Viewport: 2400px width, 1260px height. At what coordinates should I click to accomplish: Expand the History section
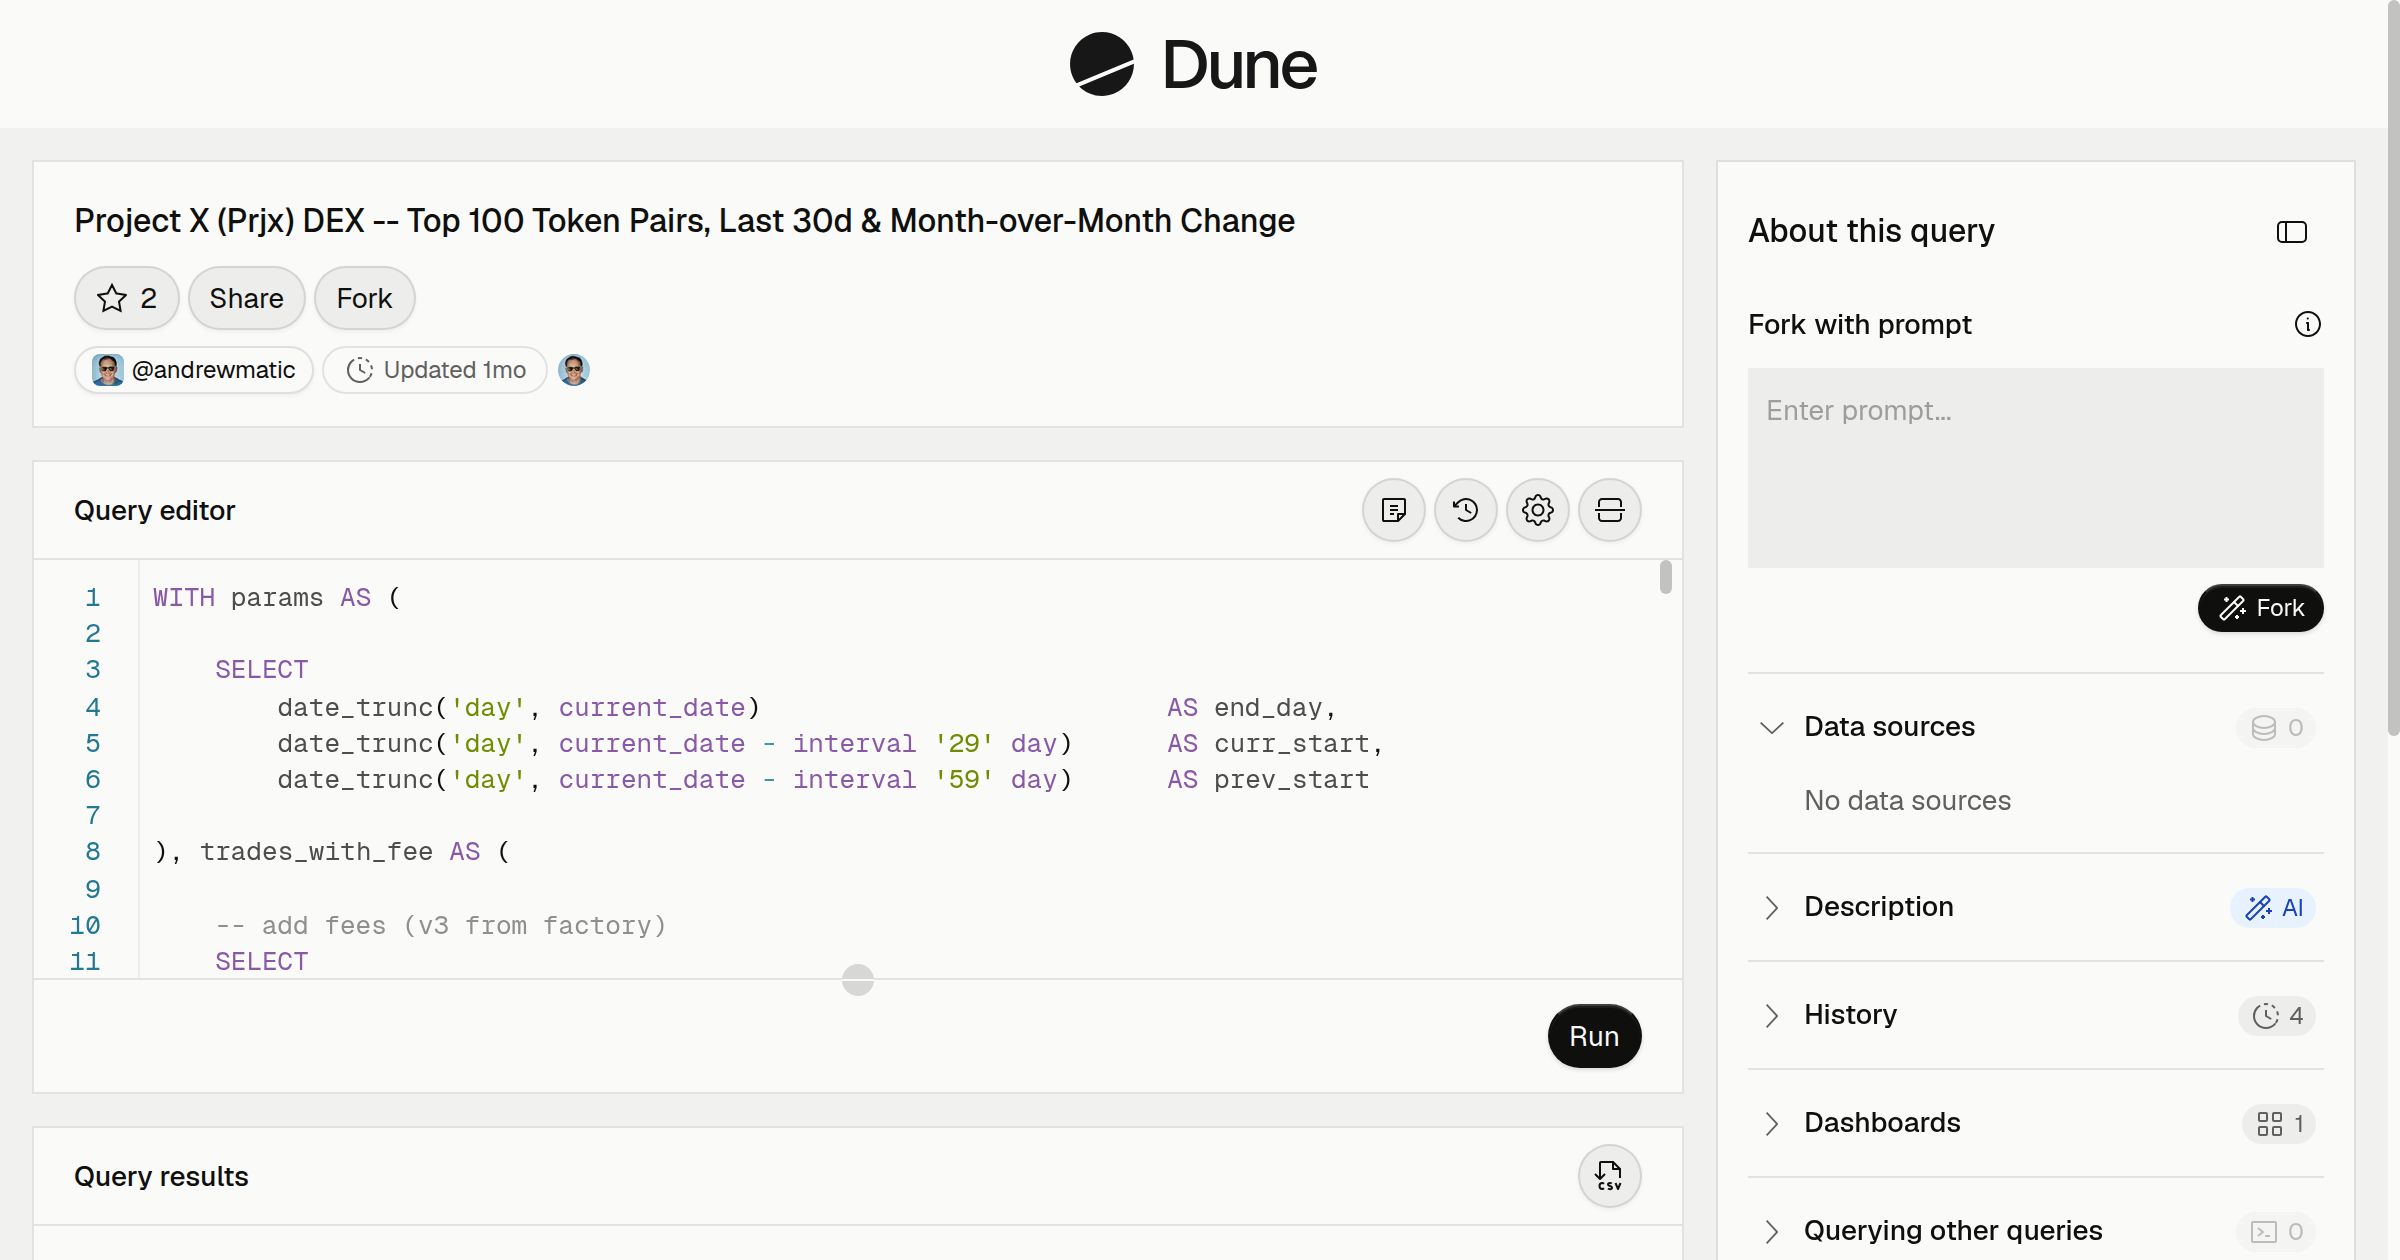1772,1015
